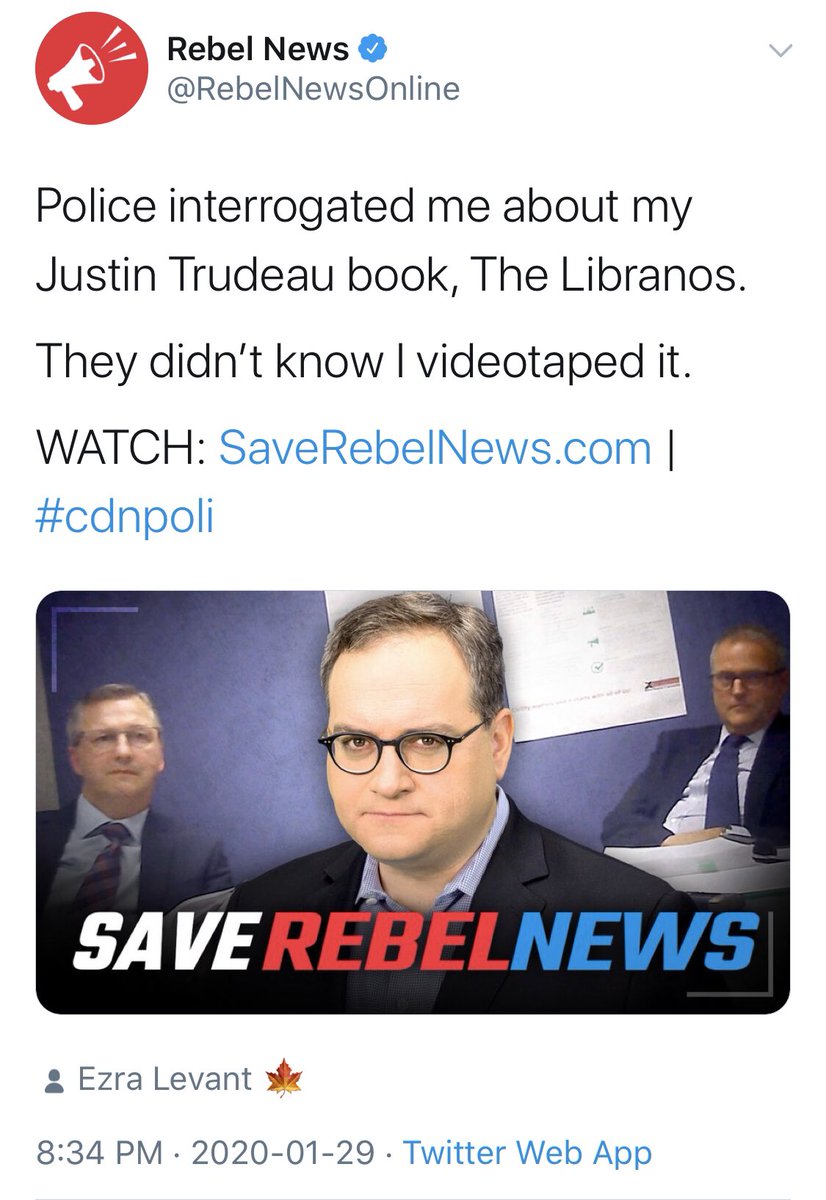Viewport: 826px width, 1200px height.
Task: Expand the tweet options chevron menu
Action: pos(779,49)
